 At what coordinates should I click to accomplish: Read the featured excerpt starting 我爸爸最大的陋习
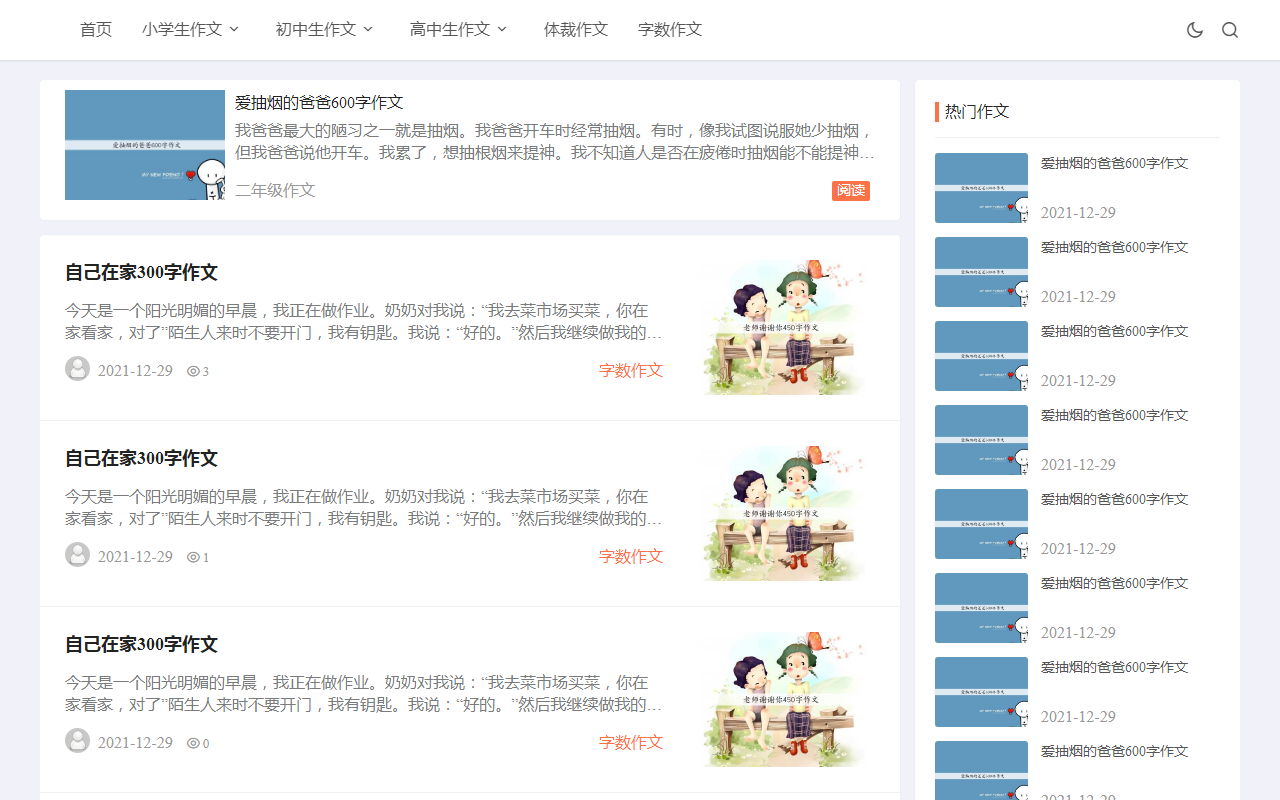point(555,142)
